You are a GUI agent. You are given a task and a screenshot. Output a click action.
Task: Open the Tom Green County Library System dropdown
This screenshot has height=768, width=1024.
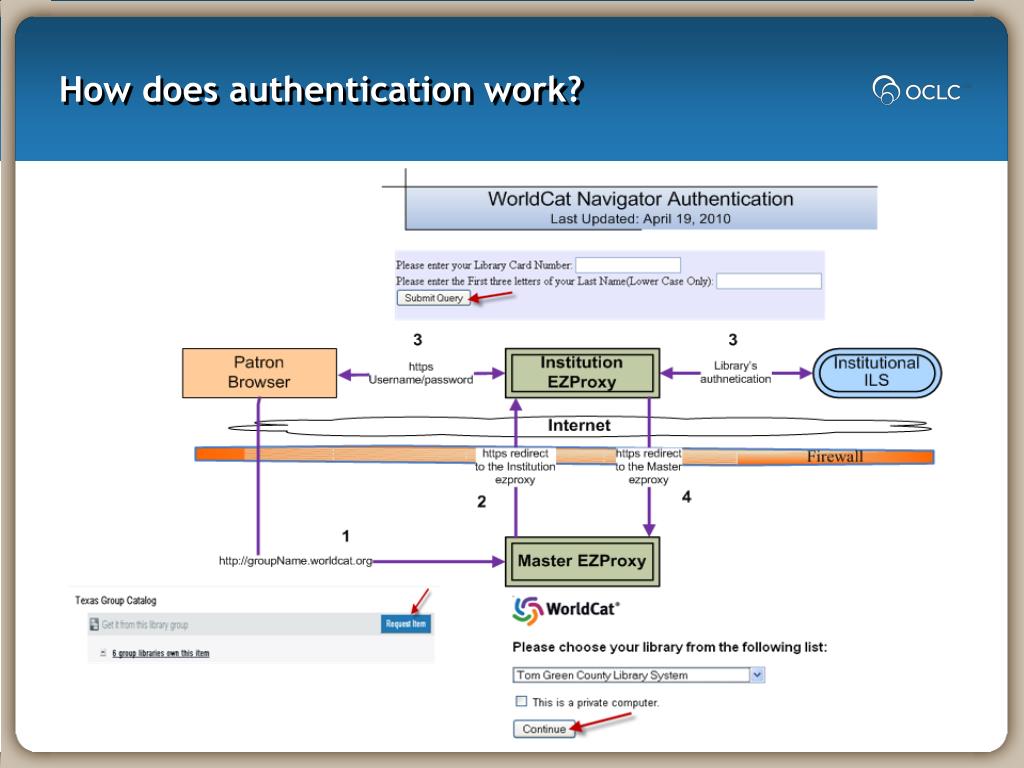pos(638,675)
